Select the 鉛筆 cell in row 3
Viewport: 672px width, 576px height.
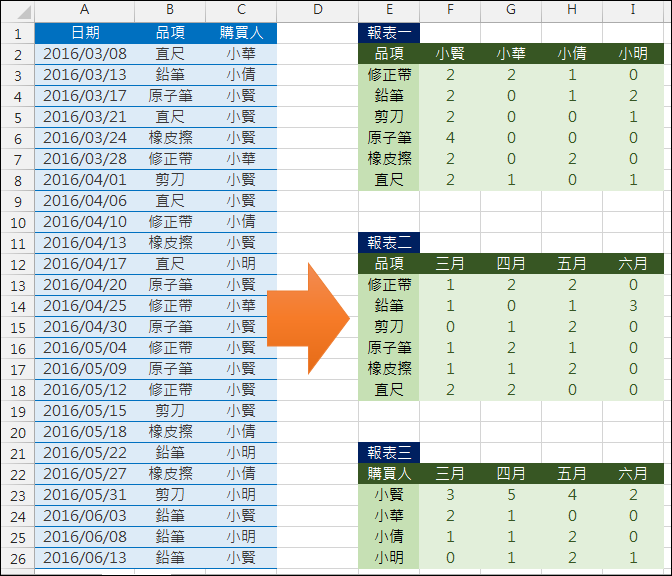(170, 75)
